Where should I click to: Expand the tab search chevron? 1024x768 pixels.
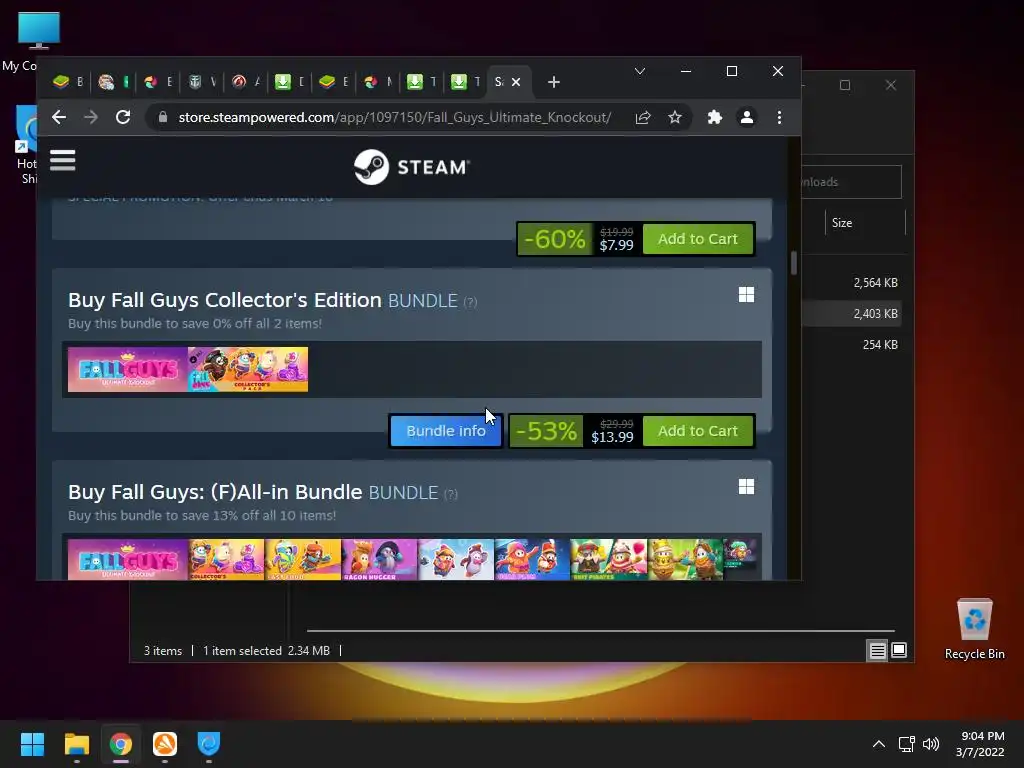pyautogui.click(x=640, y=71)
